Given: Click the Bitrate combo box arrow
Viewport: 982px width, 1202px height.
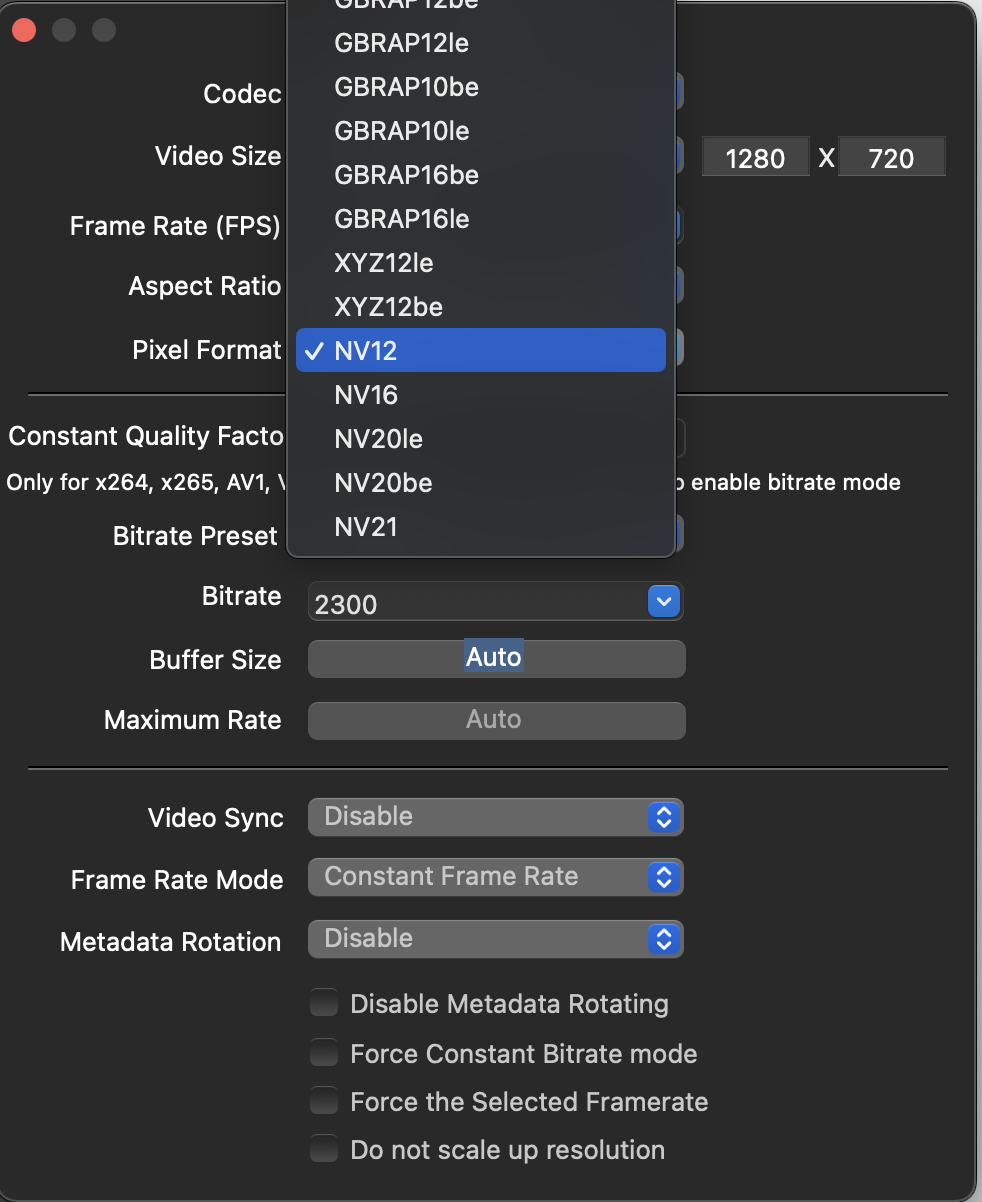Looking at the screenshot, I should [664, 601].
